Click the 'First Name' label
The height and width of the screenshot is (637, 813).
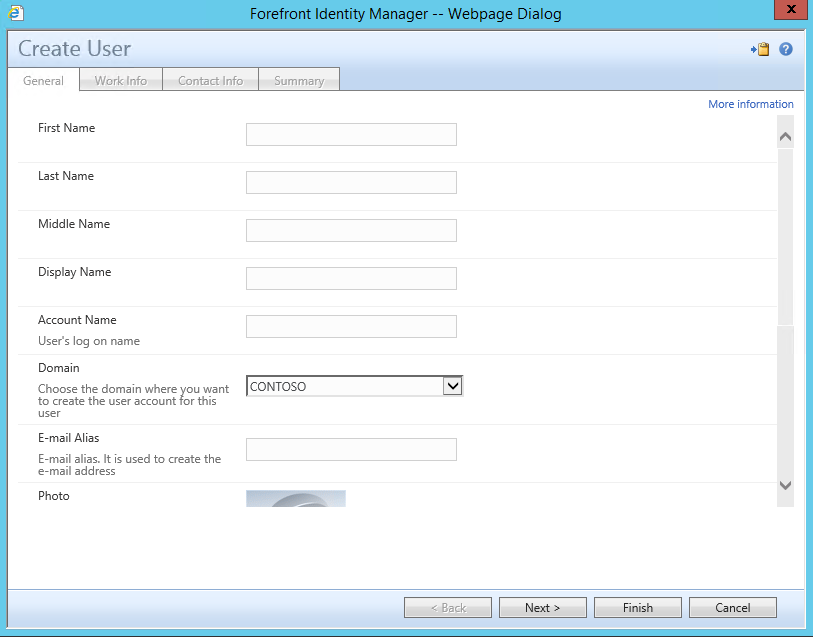click(66, 128)
